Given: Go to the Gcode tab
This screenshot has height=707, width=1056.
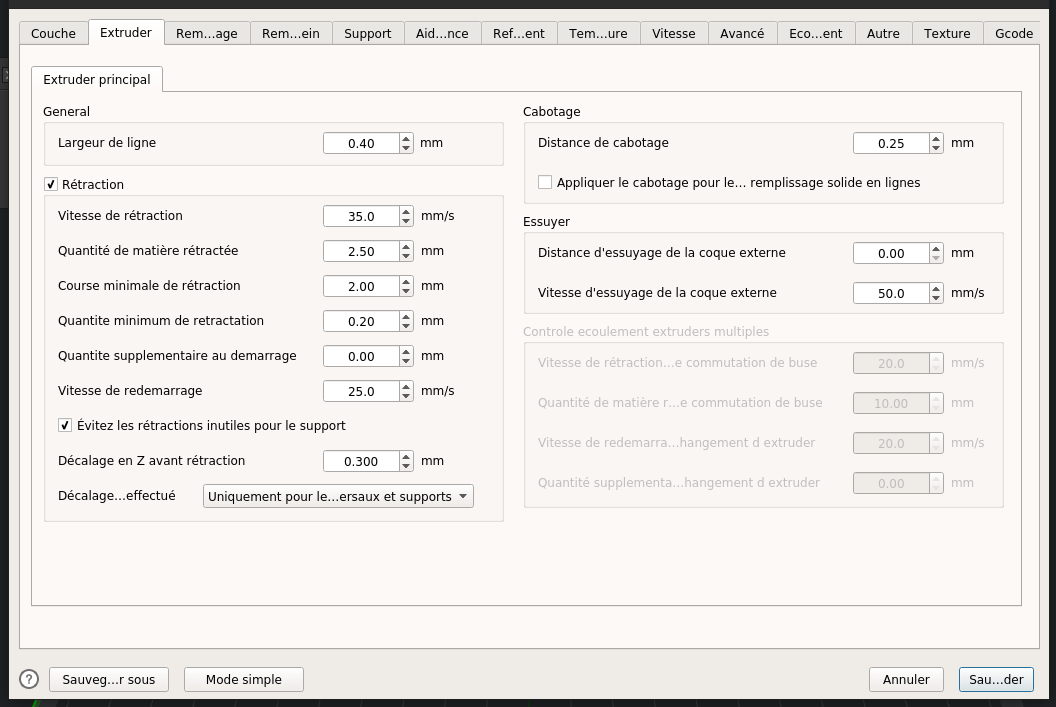Looking at the screenshot, I should pos(1013,33).
